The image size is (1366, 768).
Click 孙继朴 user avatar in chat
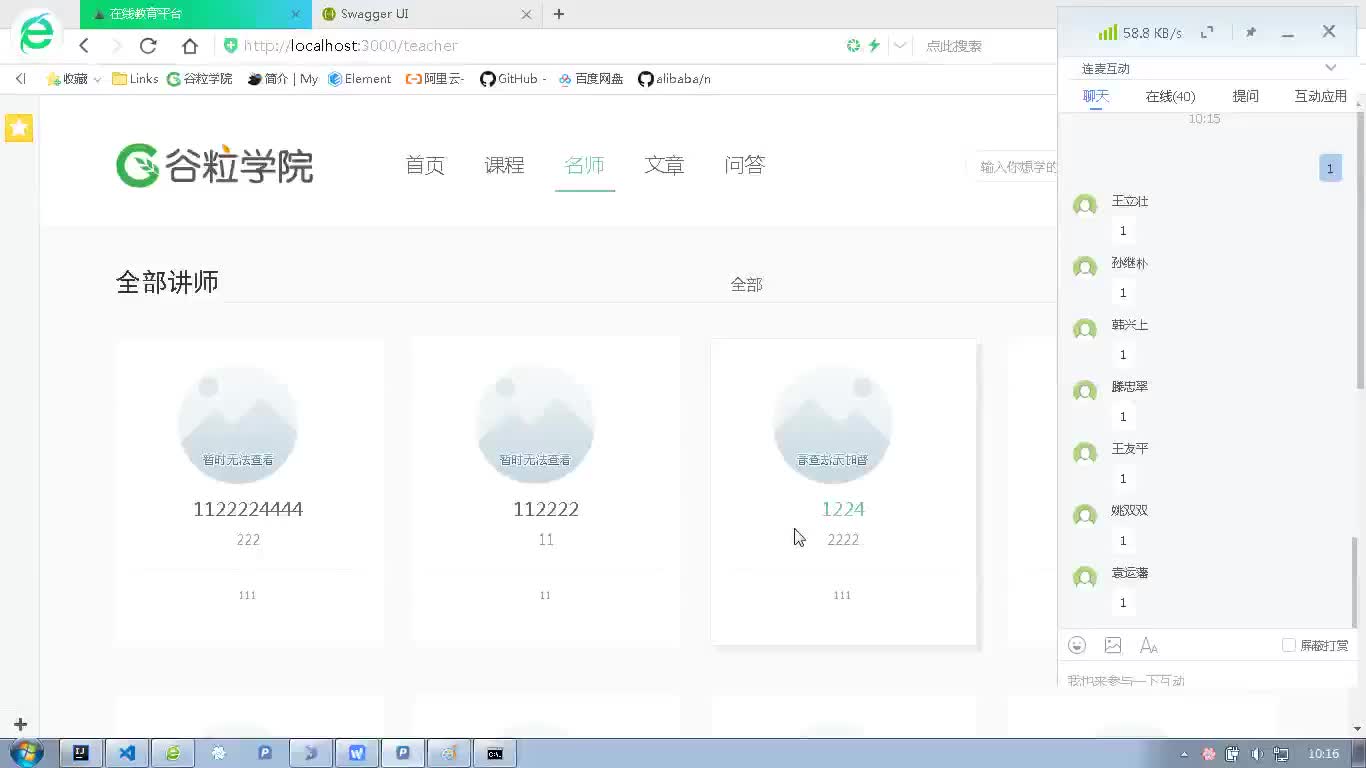pos(1085,268)
